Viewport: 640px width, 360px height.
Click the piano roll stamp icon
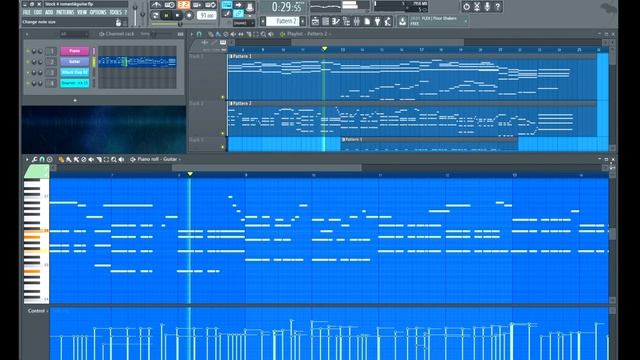(x=49, y=160)
